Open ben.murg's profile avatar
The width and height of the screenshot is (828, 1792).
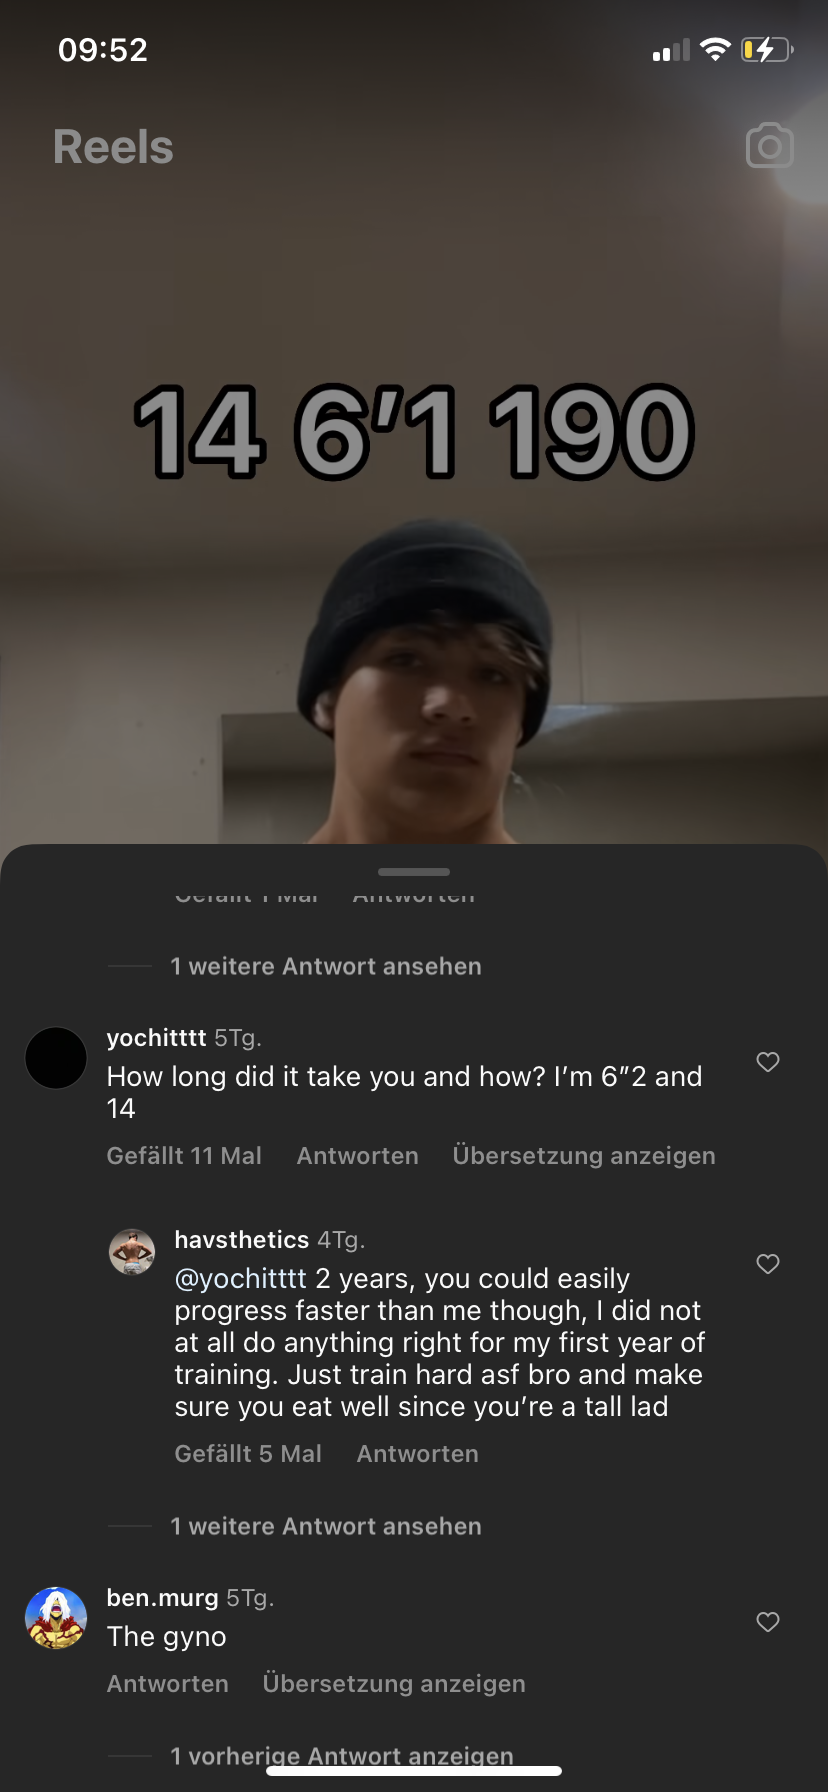pos(56,1618)
